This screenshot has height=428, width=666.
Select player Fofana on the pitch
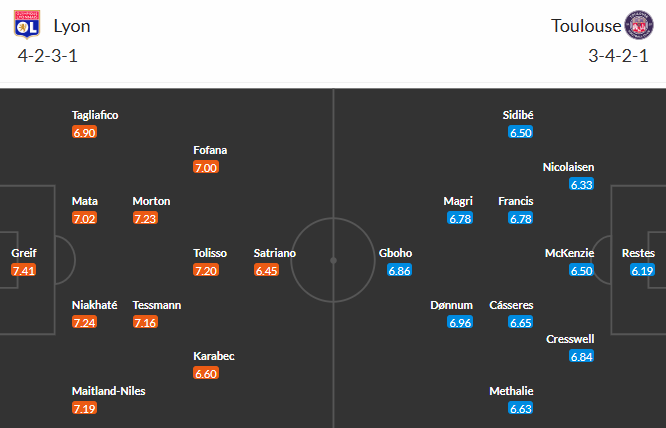pyautogui.click(x=210, y=150)
